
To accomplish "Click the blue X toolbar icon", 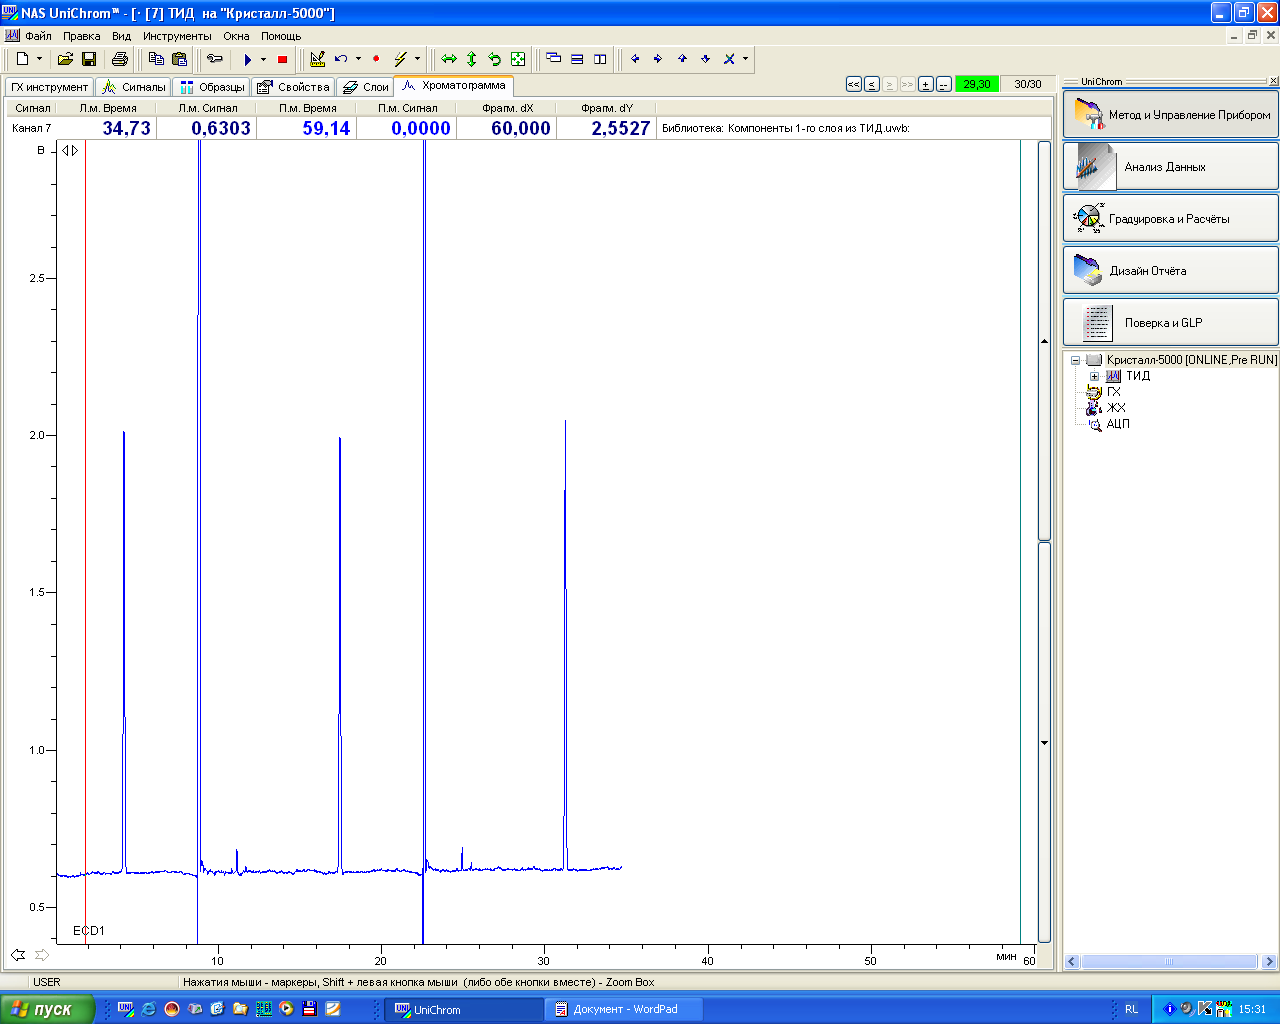I will pyautogui.click(x=729, y=59).
